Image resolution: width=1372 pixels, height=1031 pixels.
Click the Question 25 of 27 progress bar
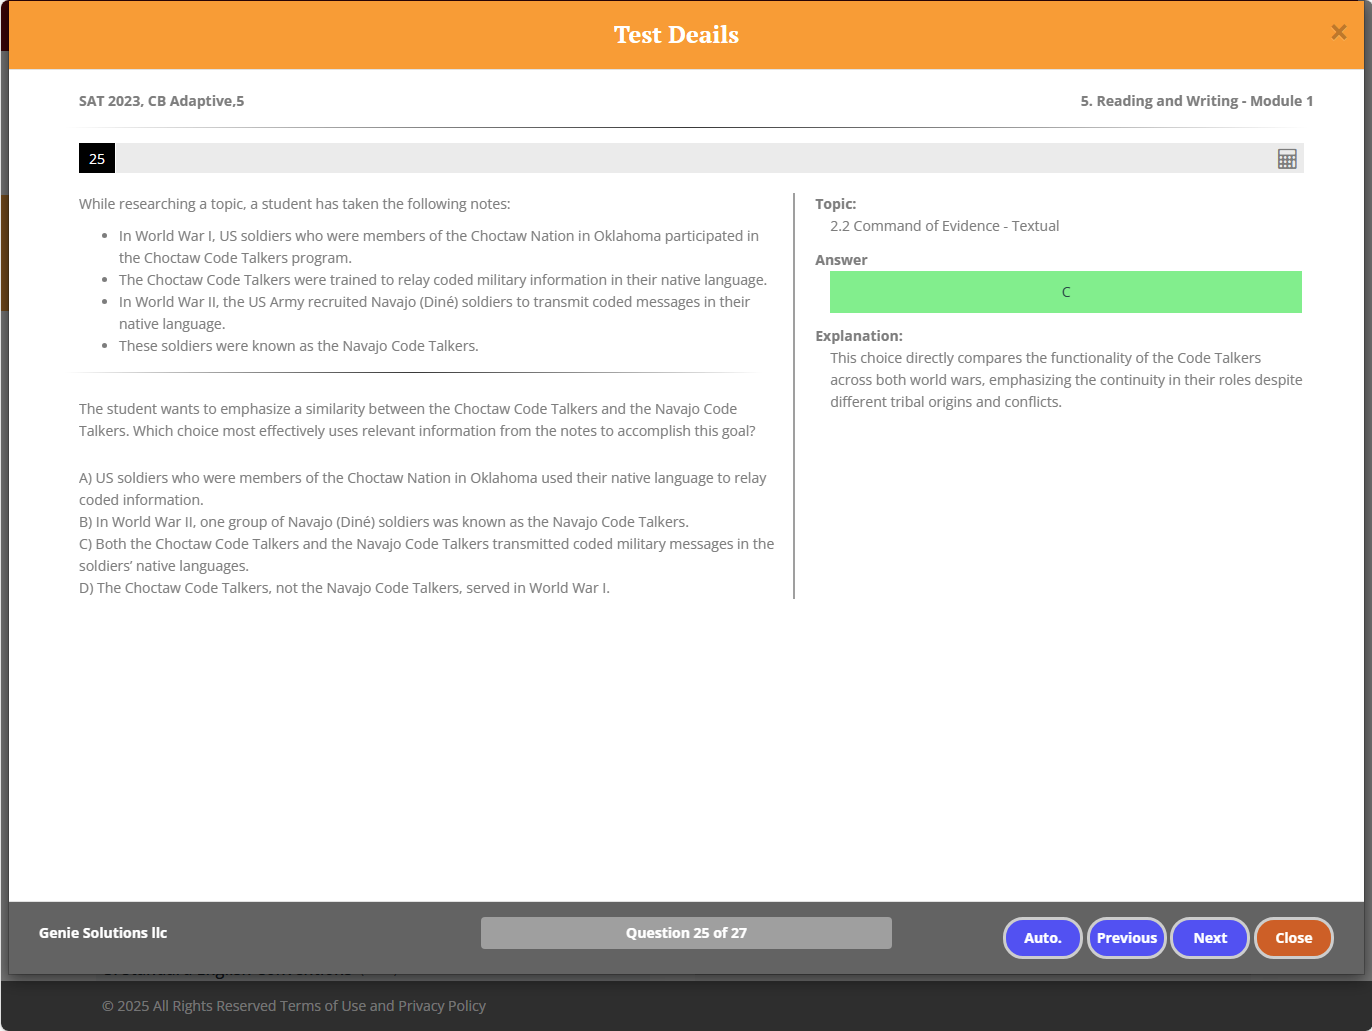point(686,932)
